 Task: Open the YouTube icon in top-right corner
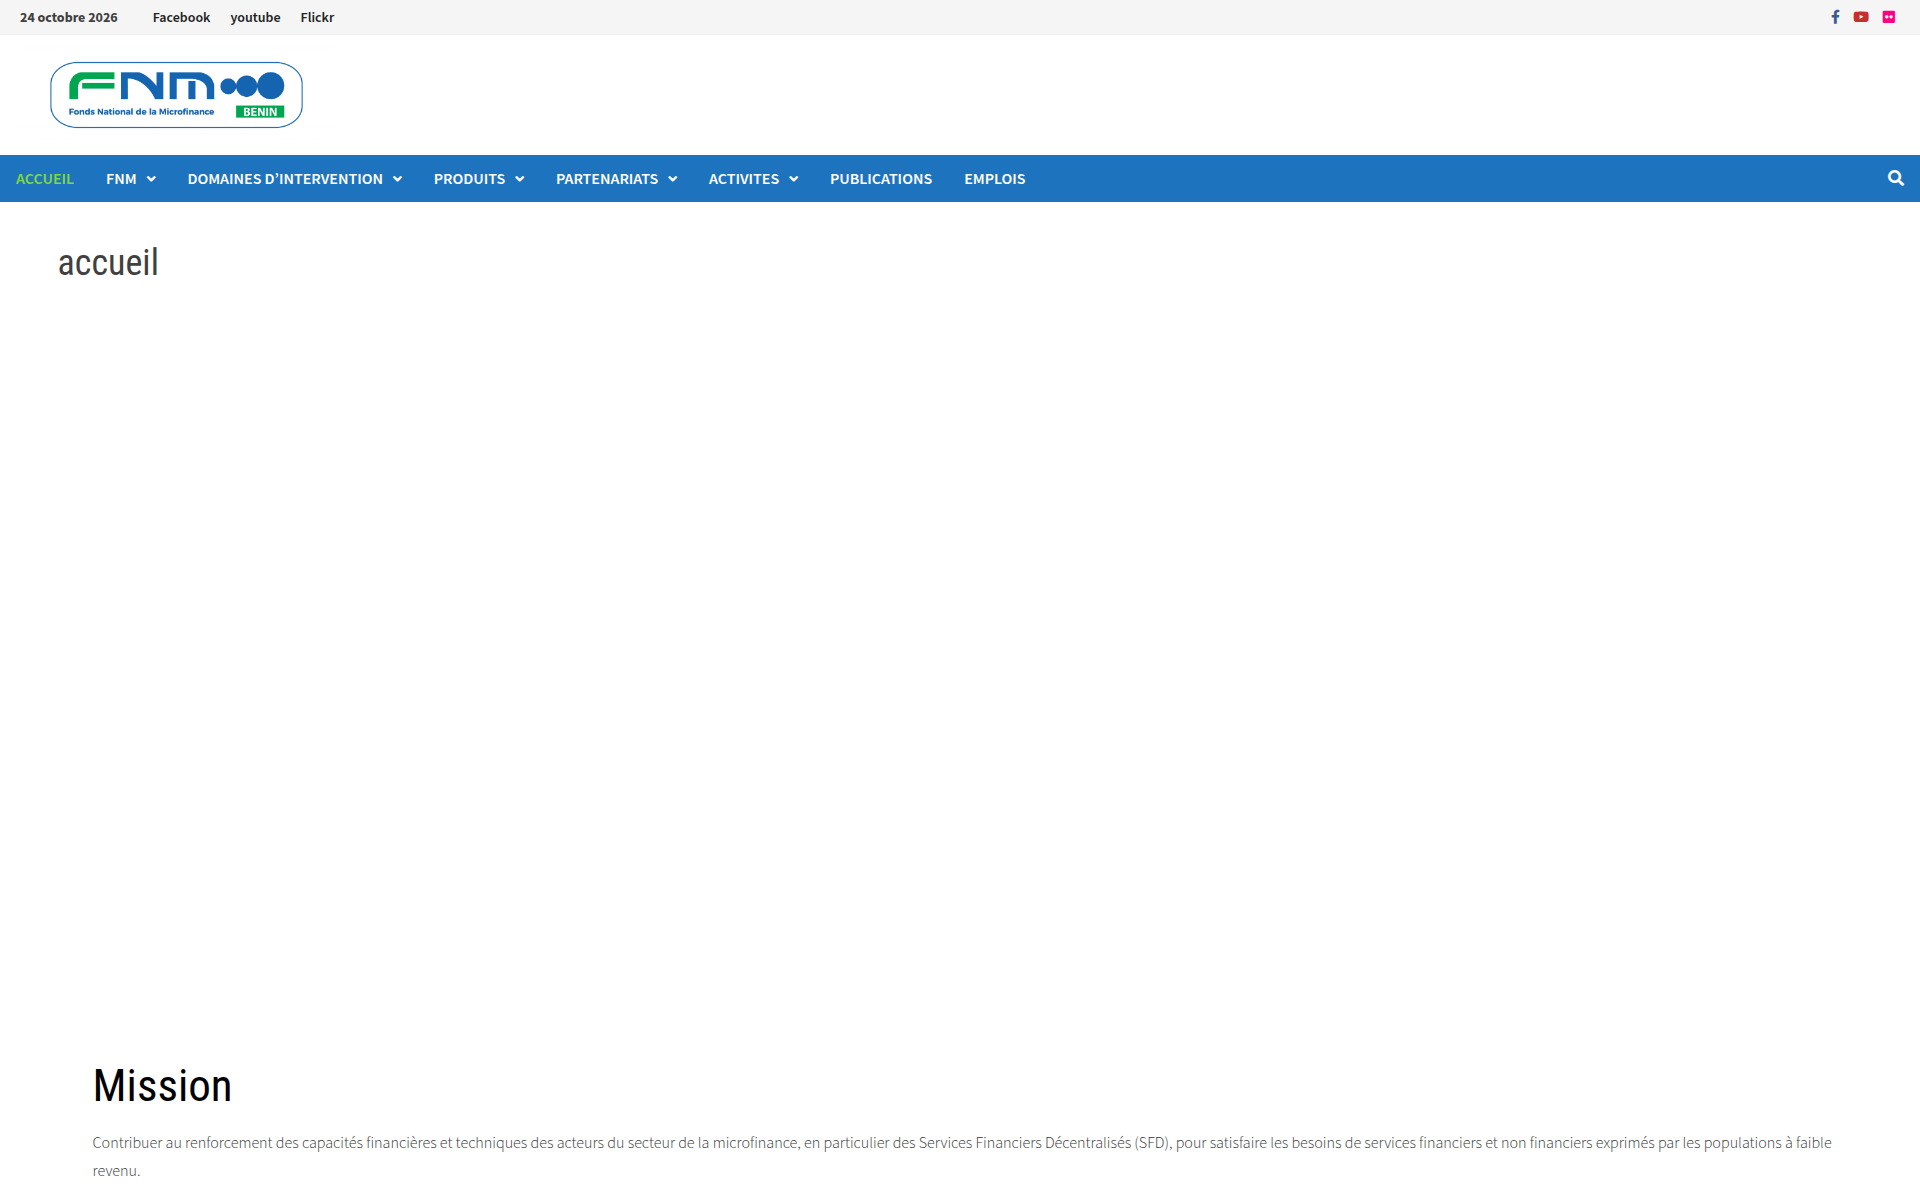tap(1861, 17)
